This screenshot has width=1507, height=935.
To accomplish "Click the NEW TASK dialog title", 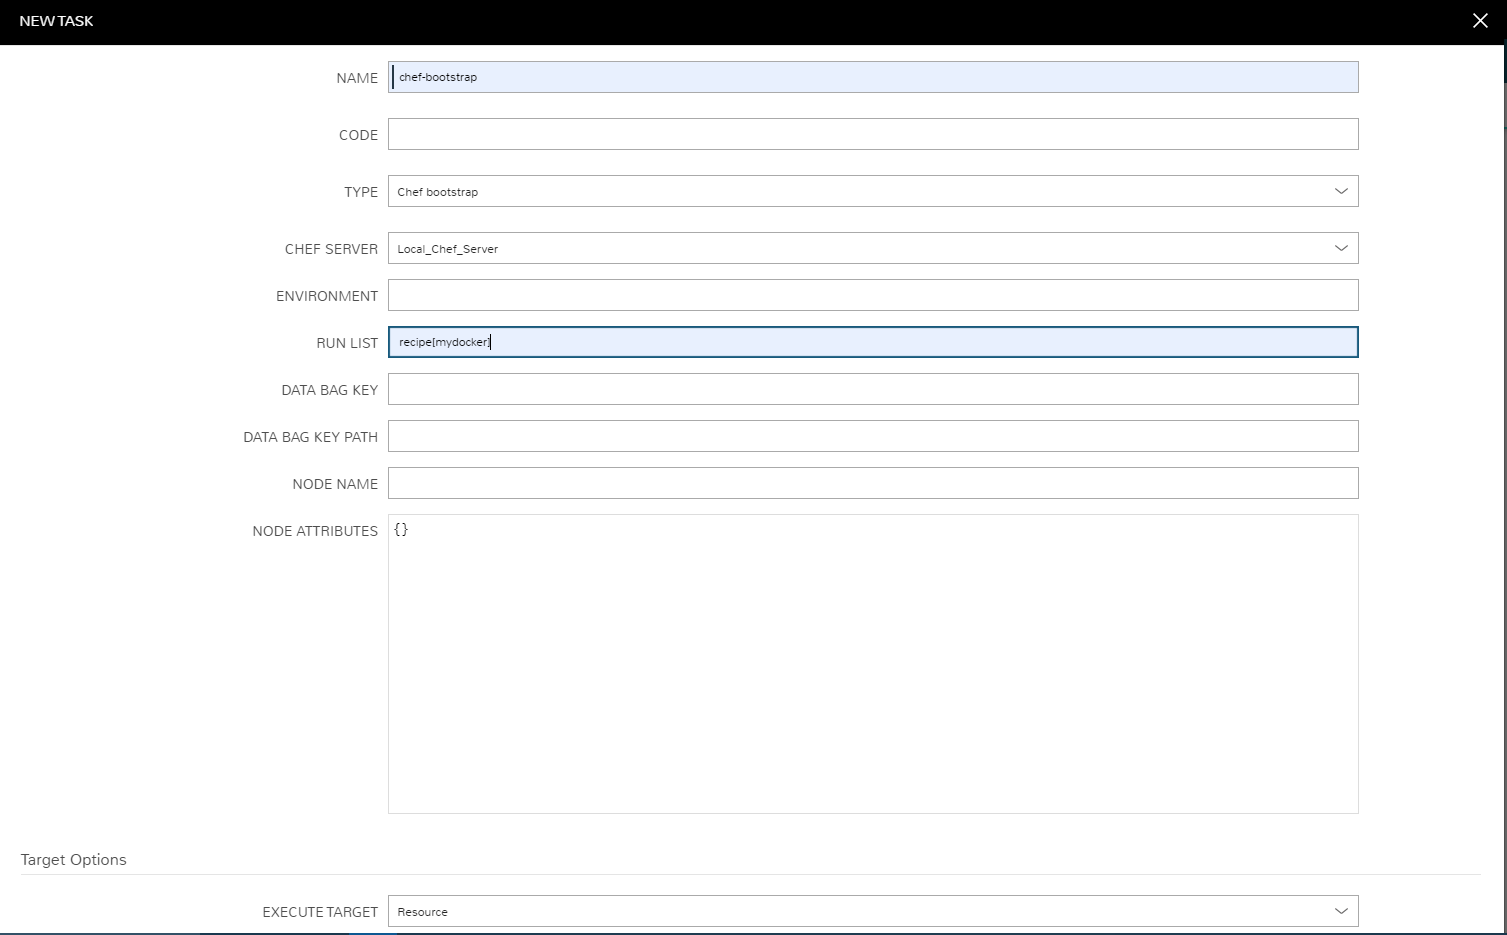I will 56,21.
